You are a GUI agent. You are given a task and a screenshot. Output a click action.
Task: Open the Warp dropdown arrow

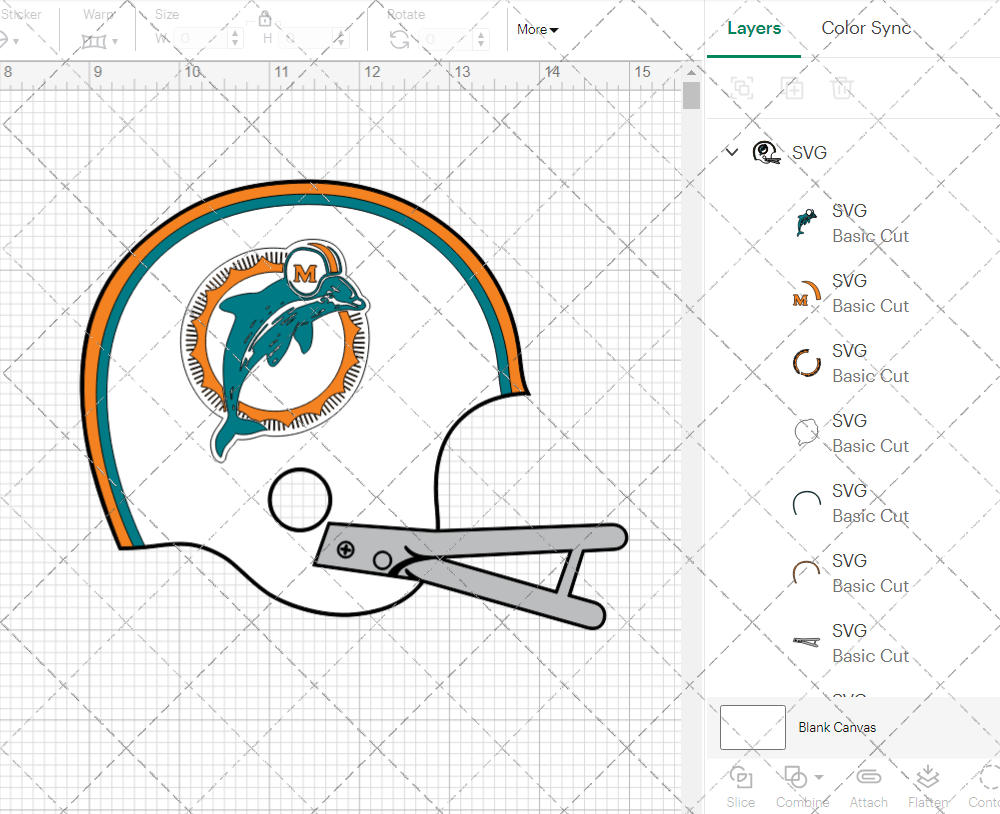pyautogui.click(x=115, y=41)
